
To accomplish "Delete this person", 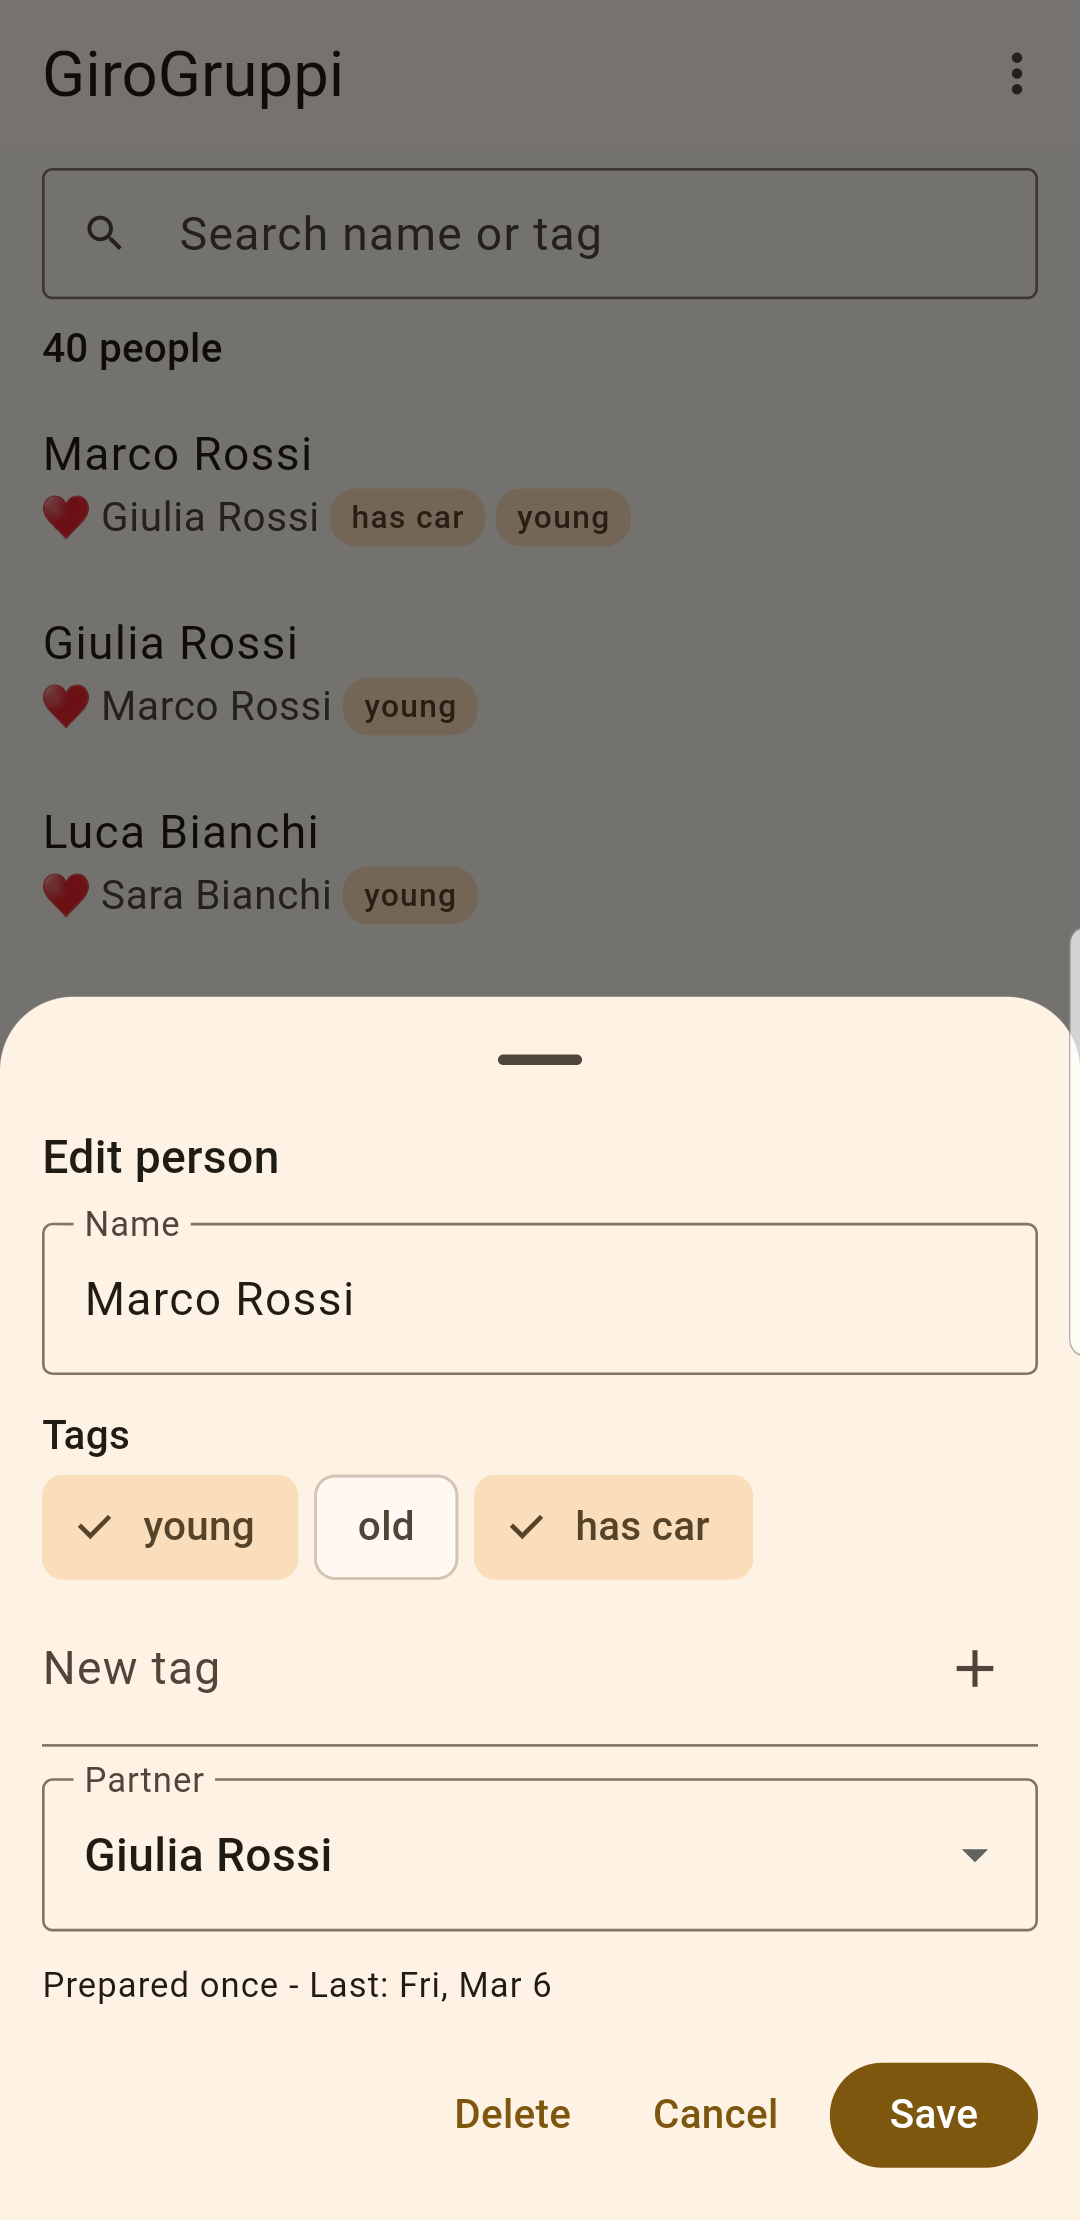I will [x=513, y=2115].
